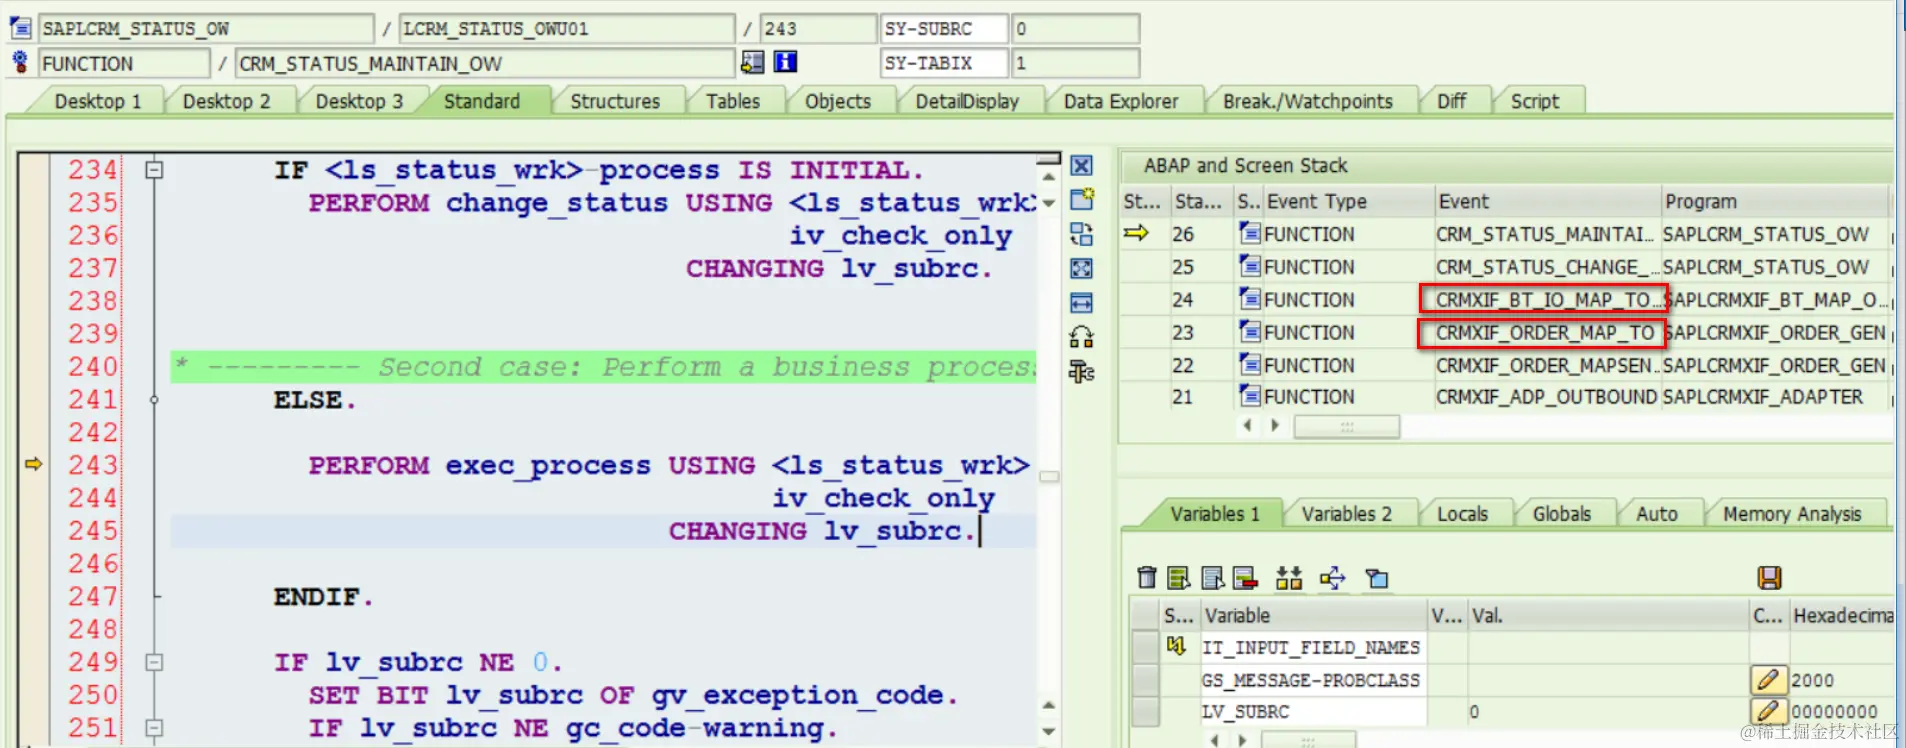Click the editor scrollbar up arrow at top

(x=1048, y=177)
